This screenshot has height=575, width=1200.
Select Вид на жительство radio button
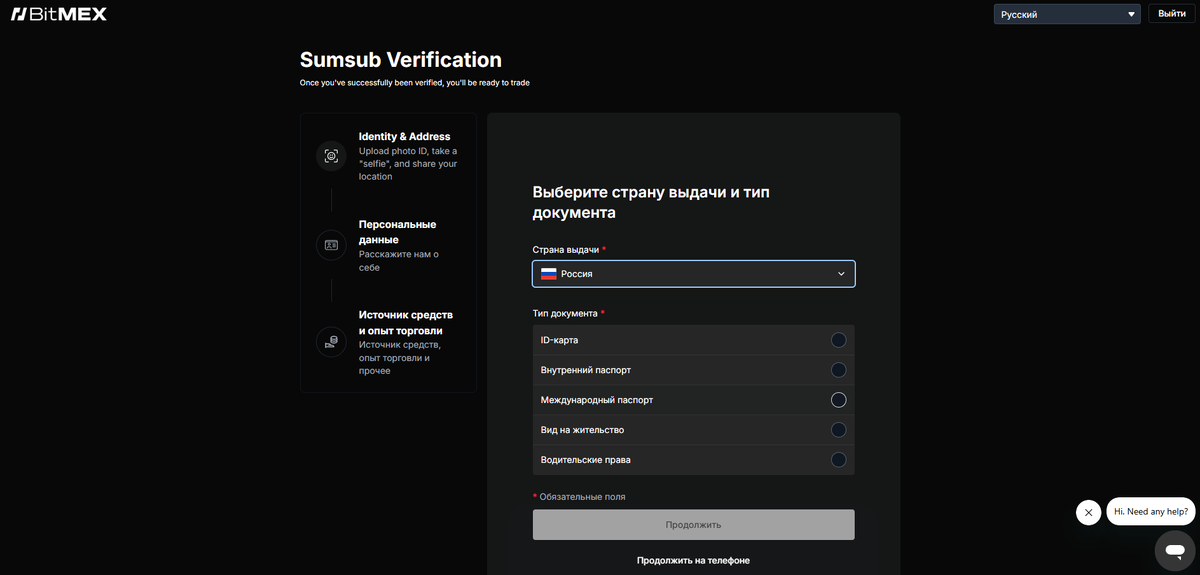(838, 430)
